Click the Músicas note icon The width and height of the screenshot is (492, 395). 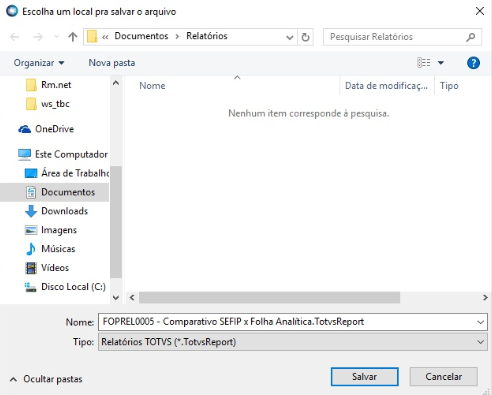[x=31, y=249]
